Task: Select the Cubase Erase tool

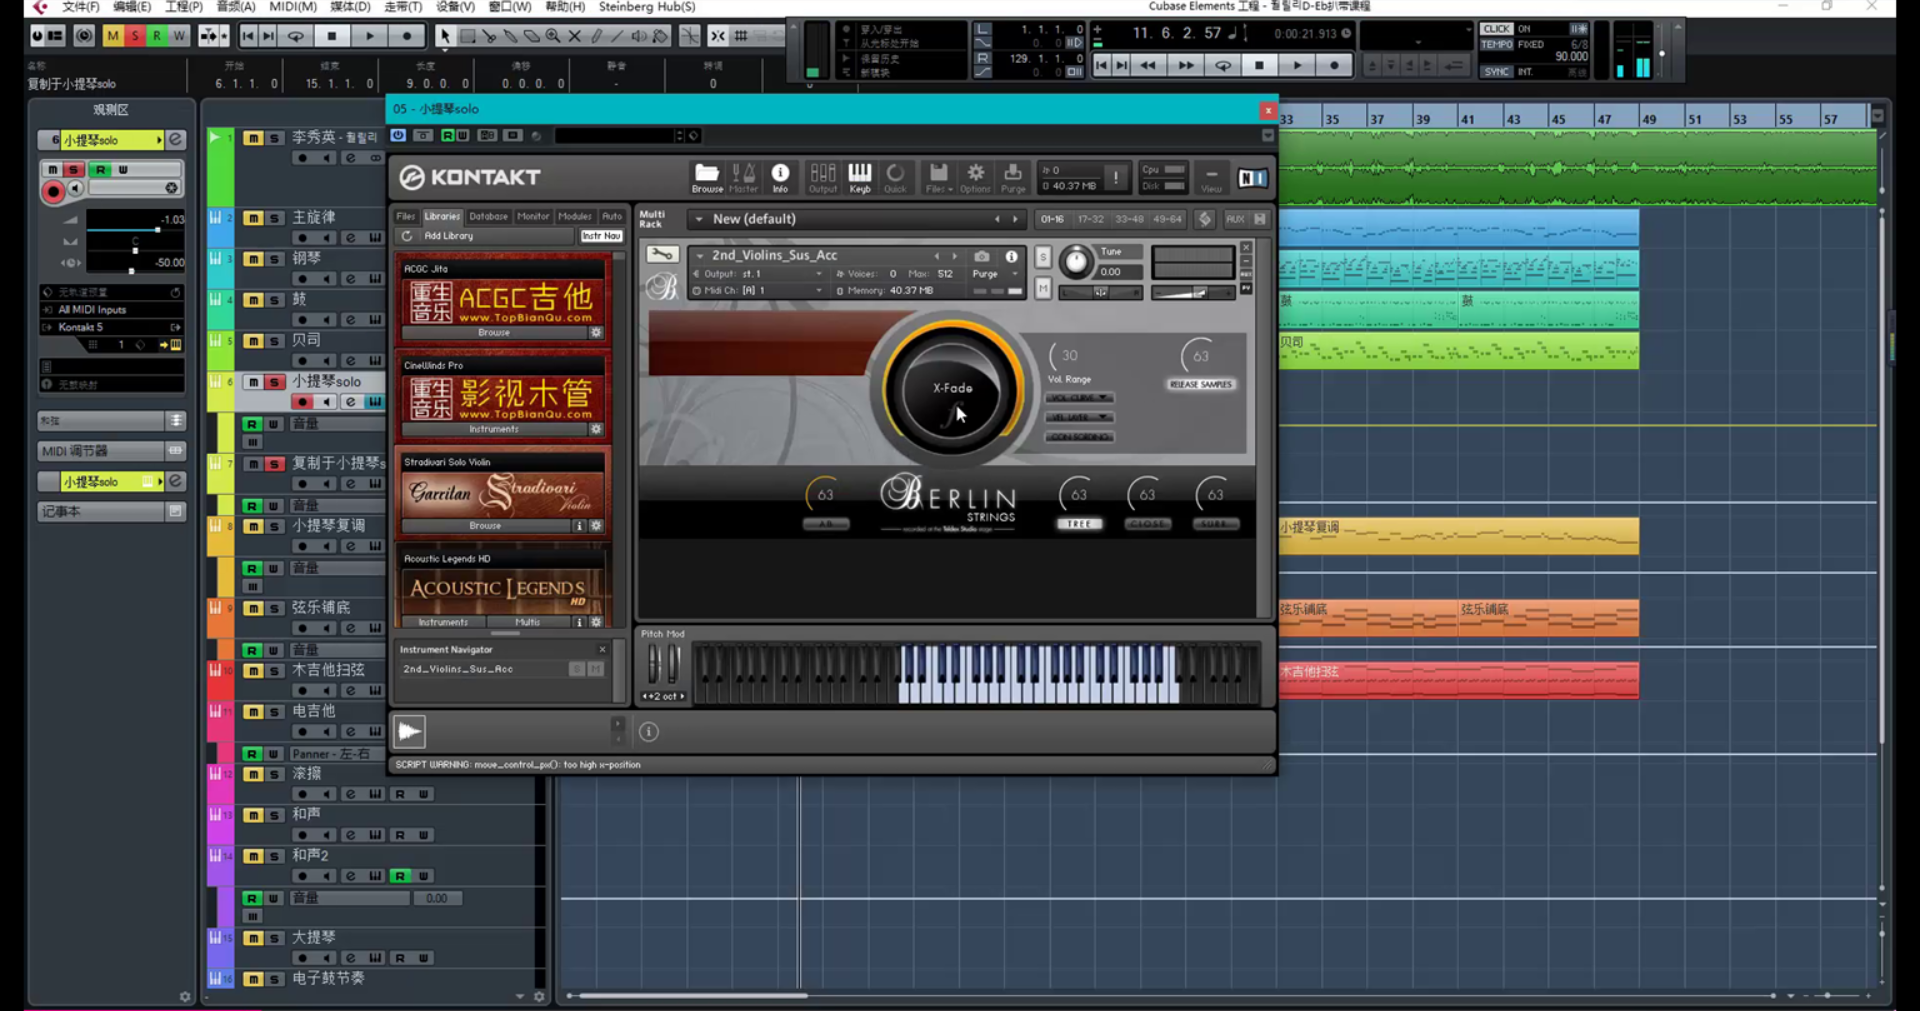Action: click(x=532, y=36)
